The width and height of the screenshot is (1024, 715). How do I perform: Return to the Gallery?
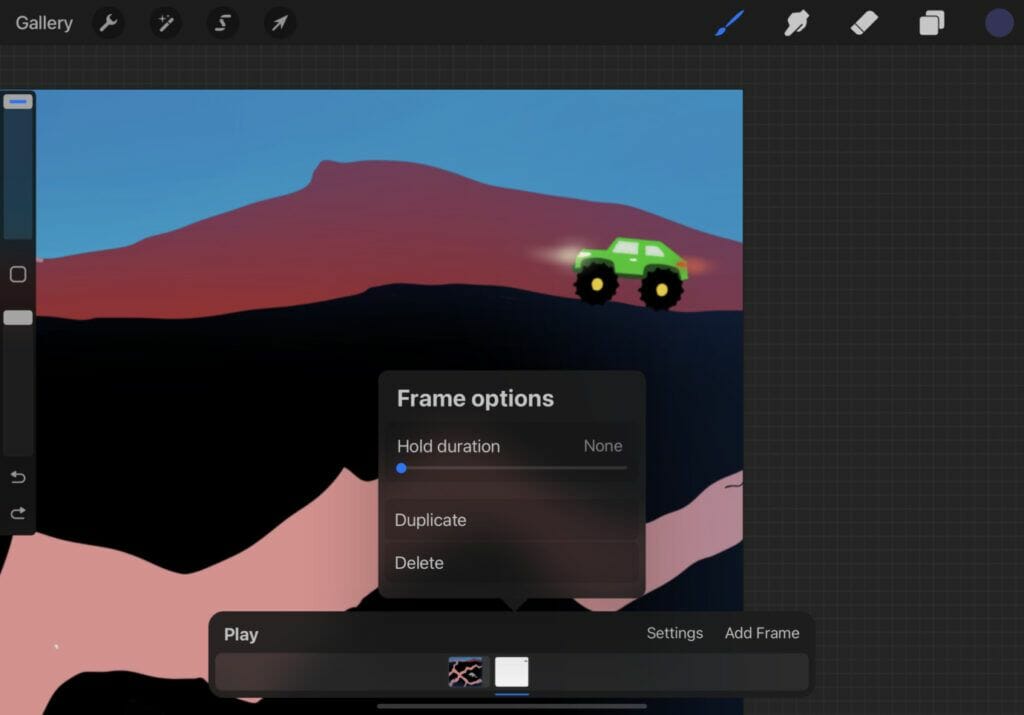click(x=44, y=23)
